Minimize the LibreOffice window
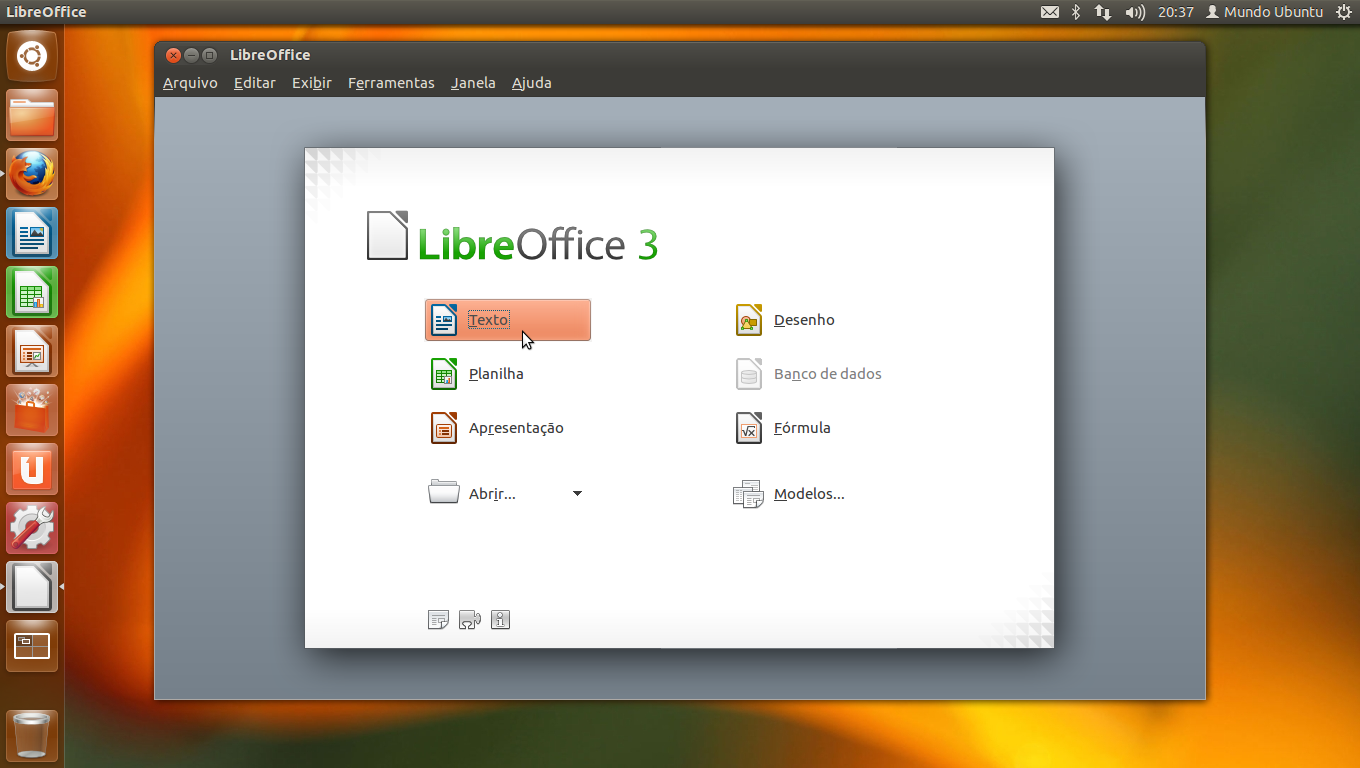Image resolution: width=1360 pixels, height=768 pixels. 191,55
